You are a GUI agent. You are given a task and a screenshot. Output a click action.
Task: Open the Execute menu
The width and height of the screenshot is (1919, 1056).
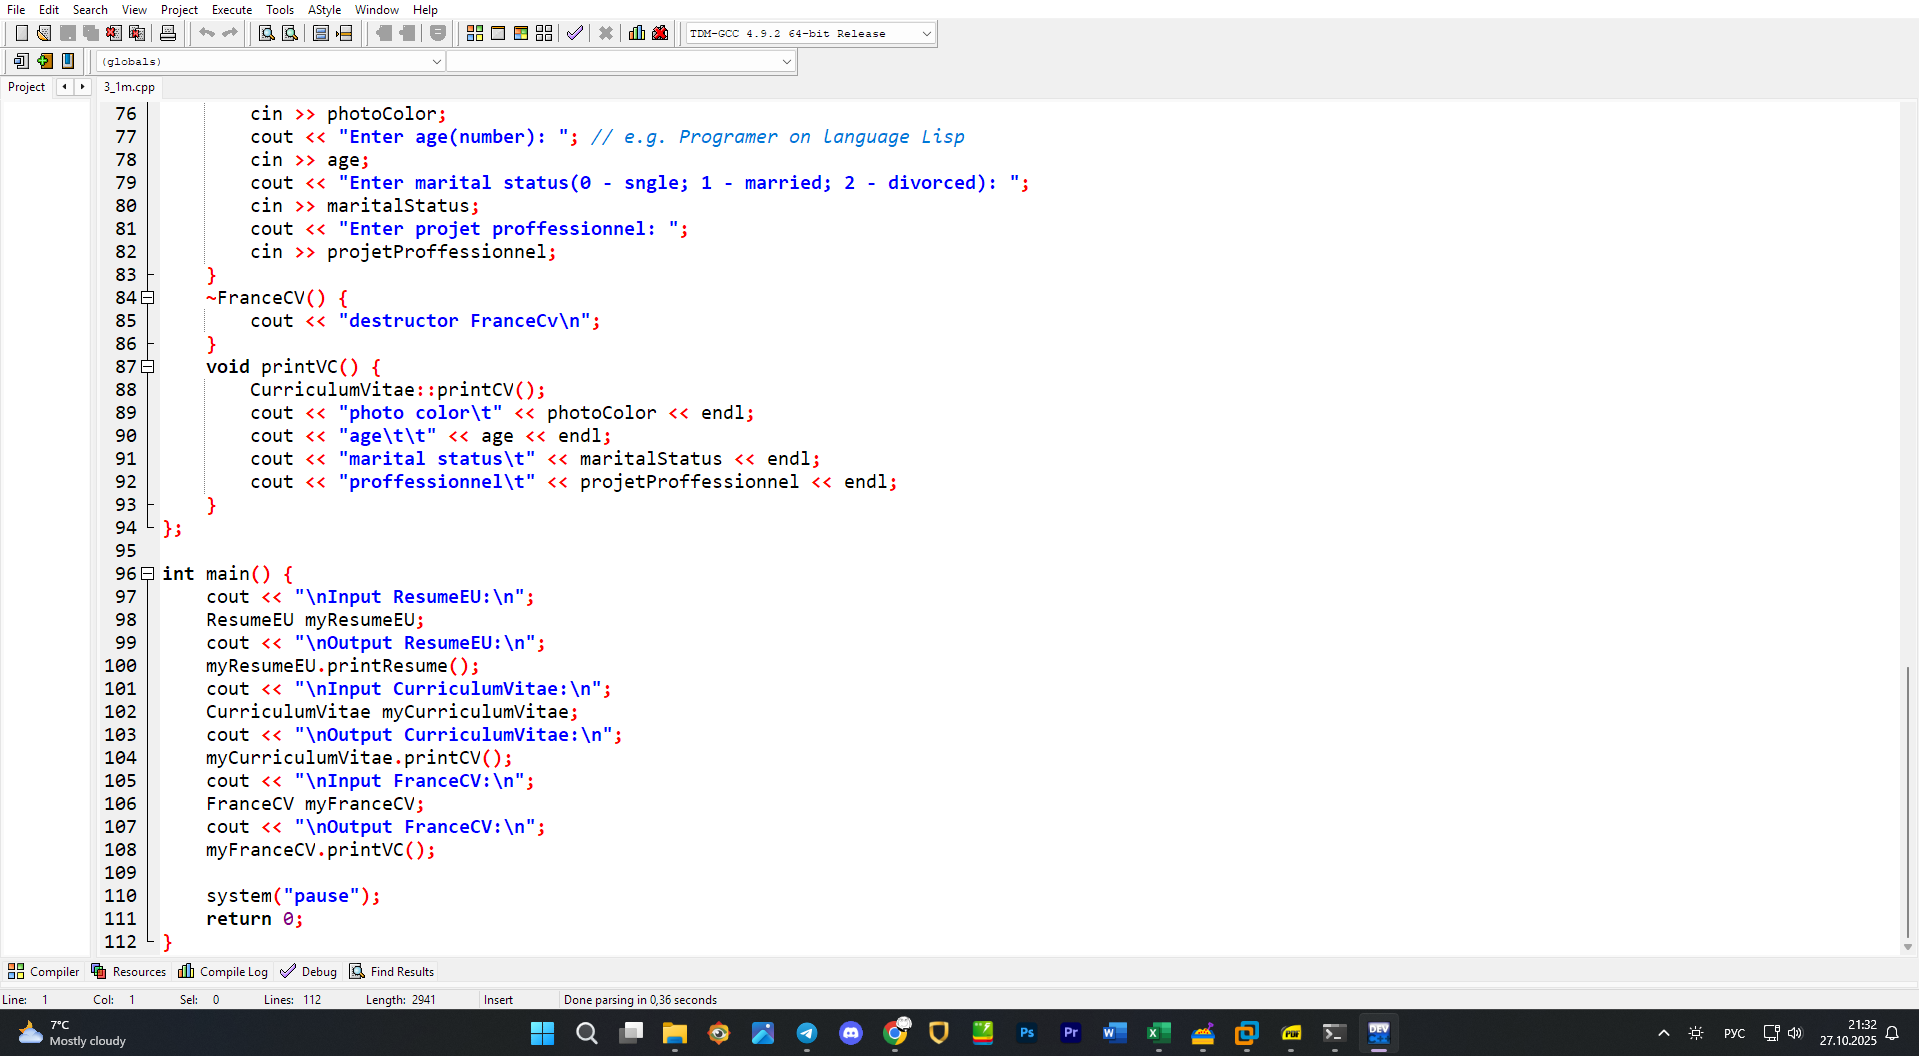(x=232, y=9)
